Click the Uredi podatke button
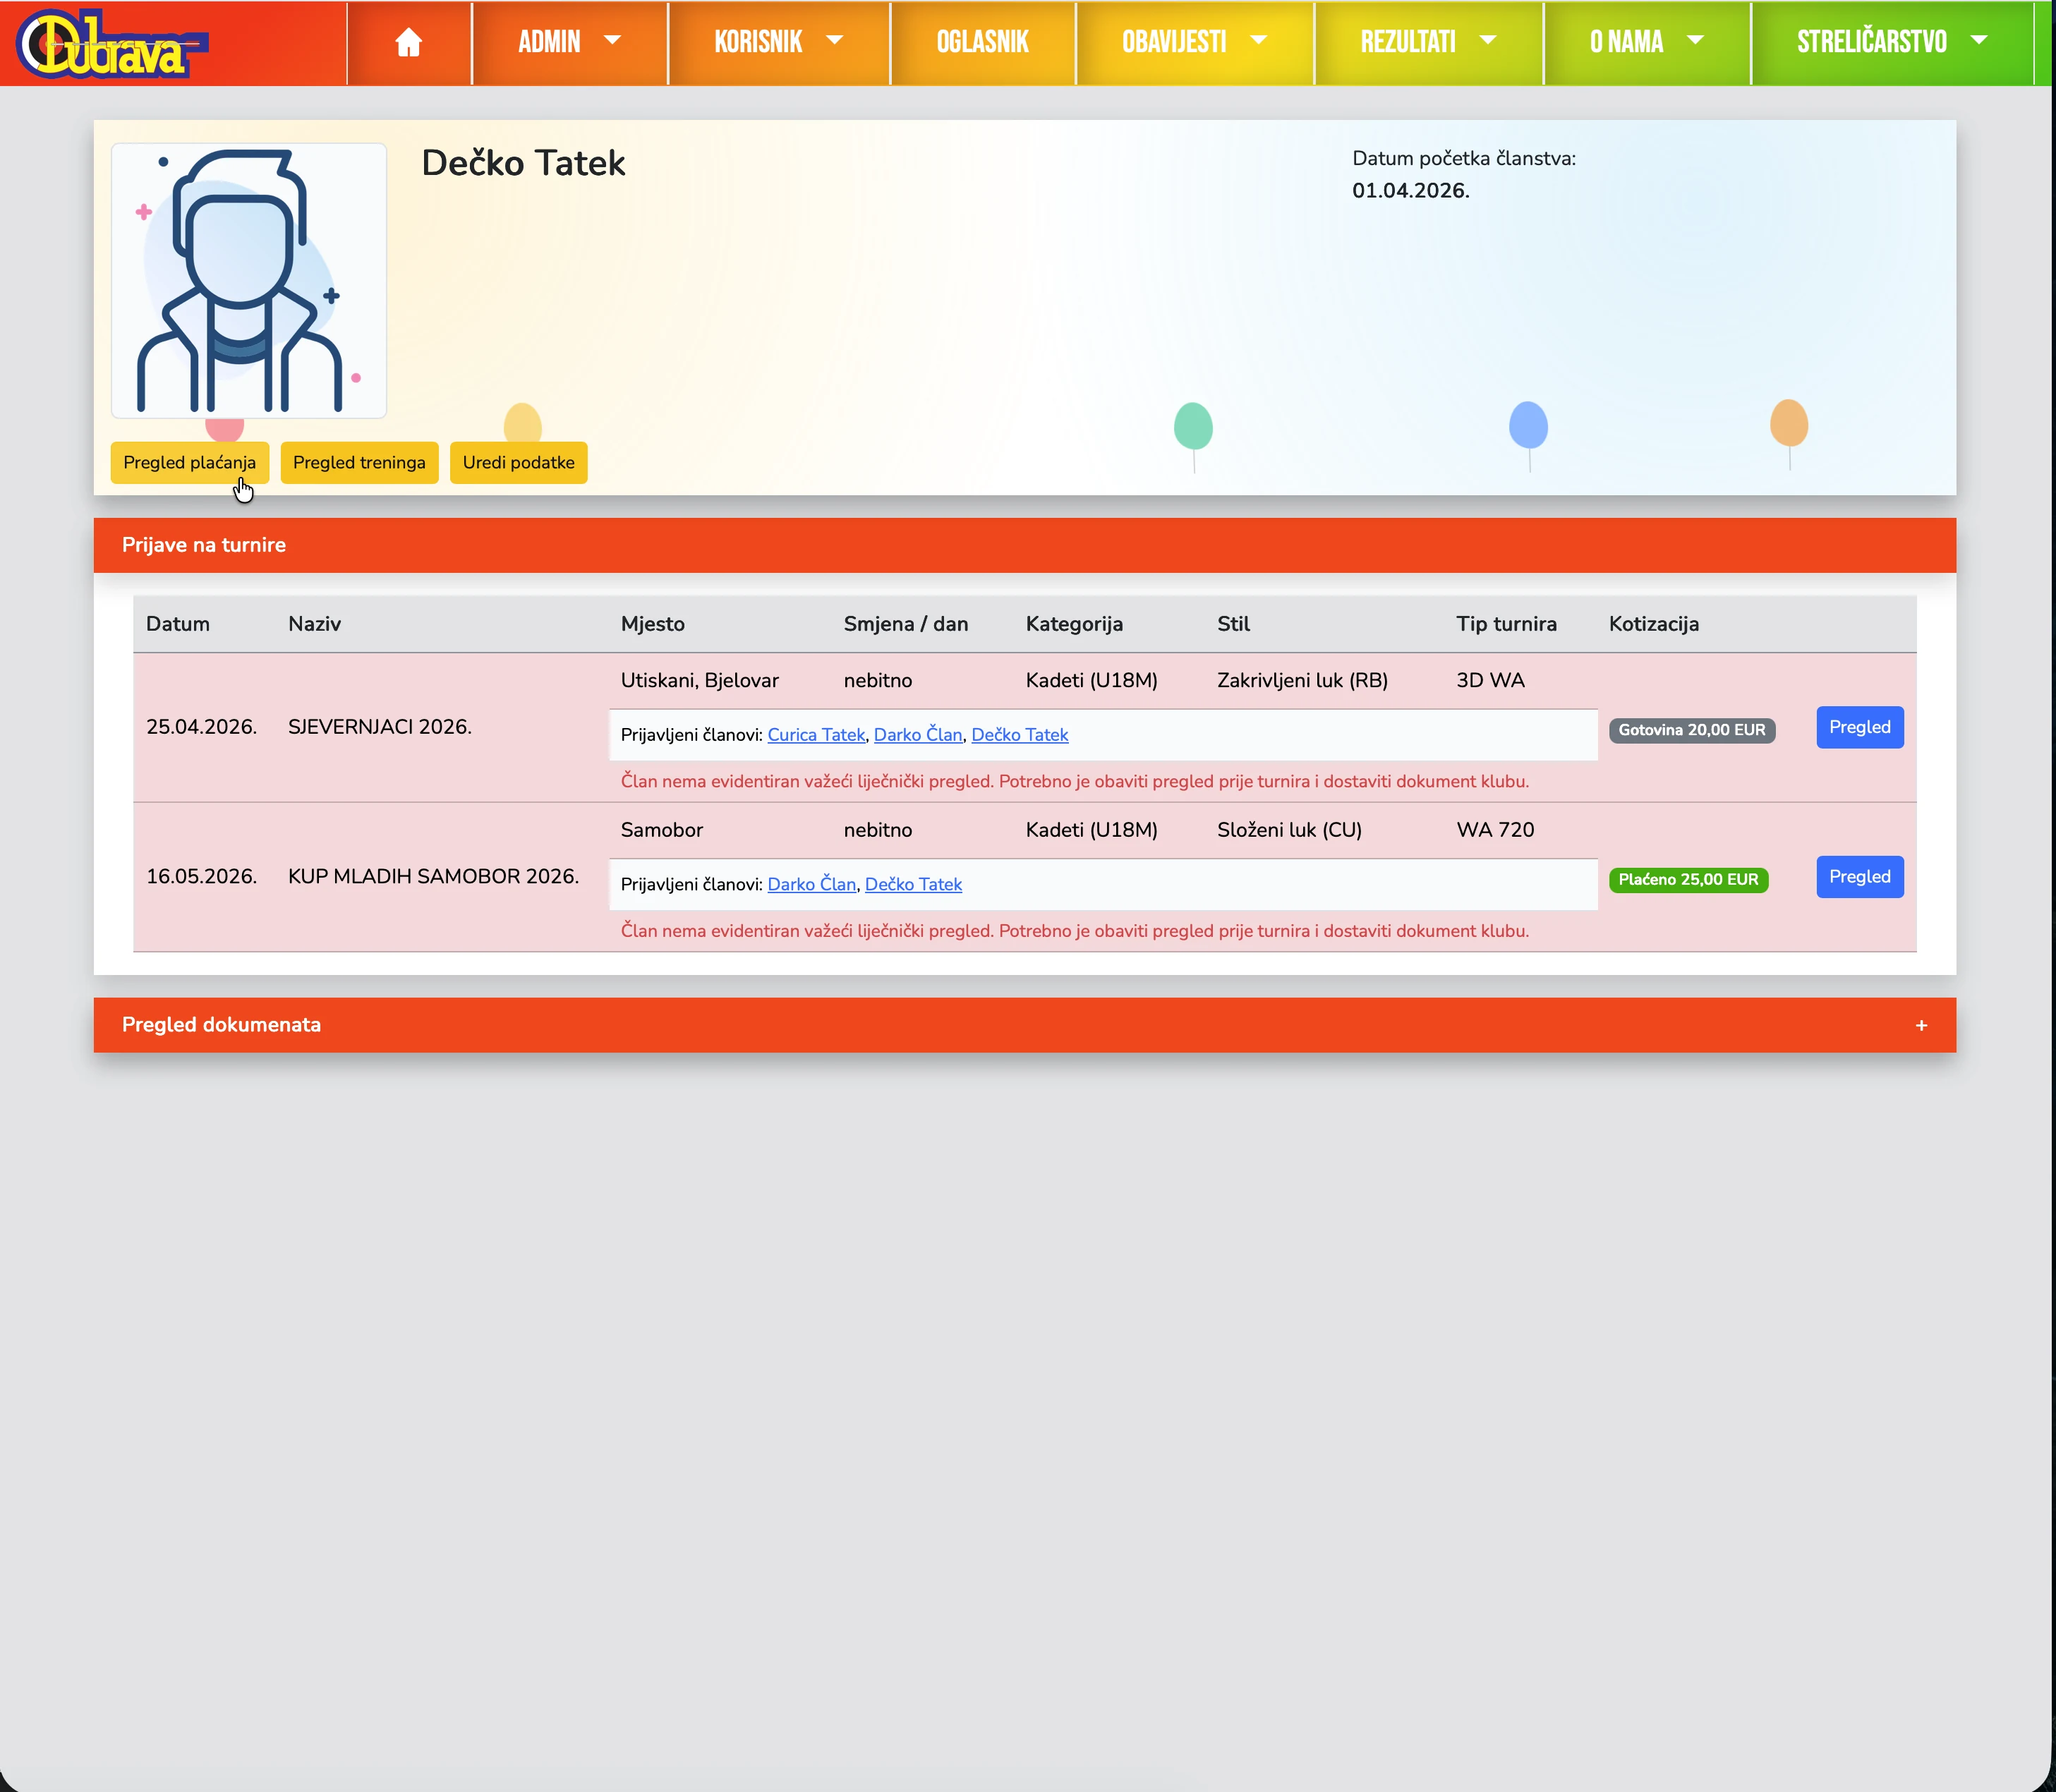2056x1792 pixels. [518, 463]
